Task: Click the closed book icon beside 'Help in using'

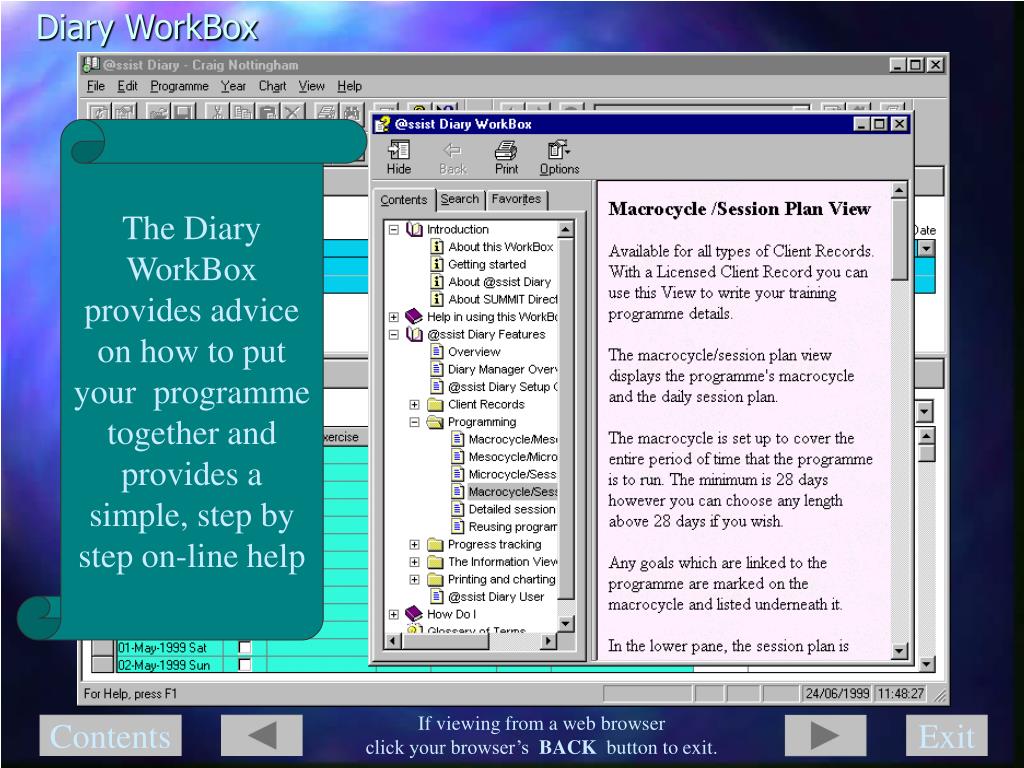Action: (x=414, y=317)
